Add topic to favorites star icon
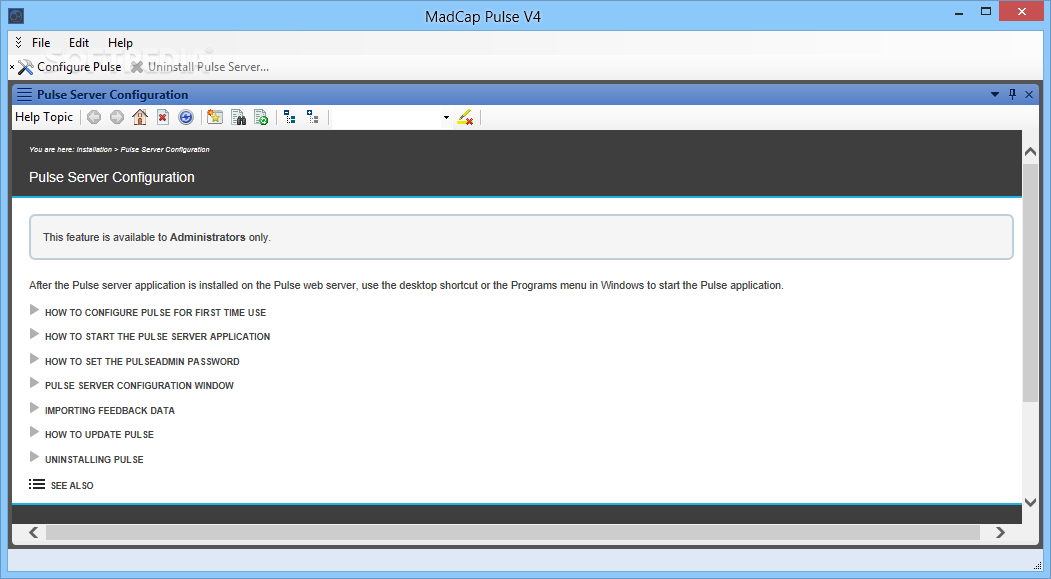 point(214,117)
